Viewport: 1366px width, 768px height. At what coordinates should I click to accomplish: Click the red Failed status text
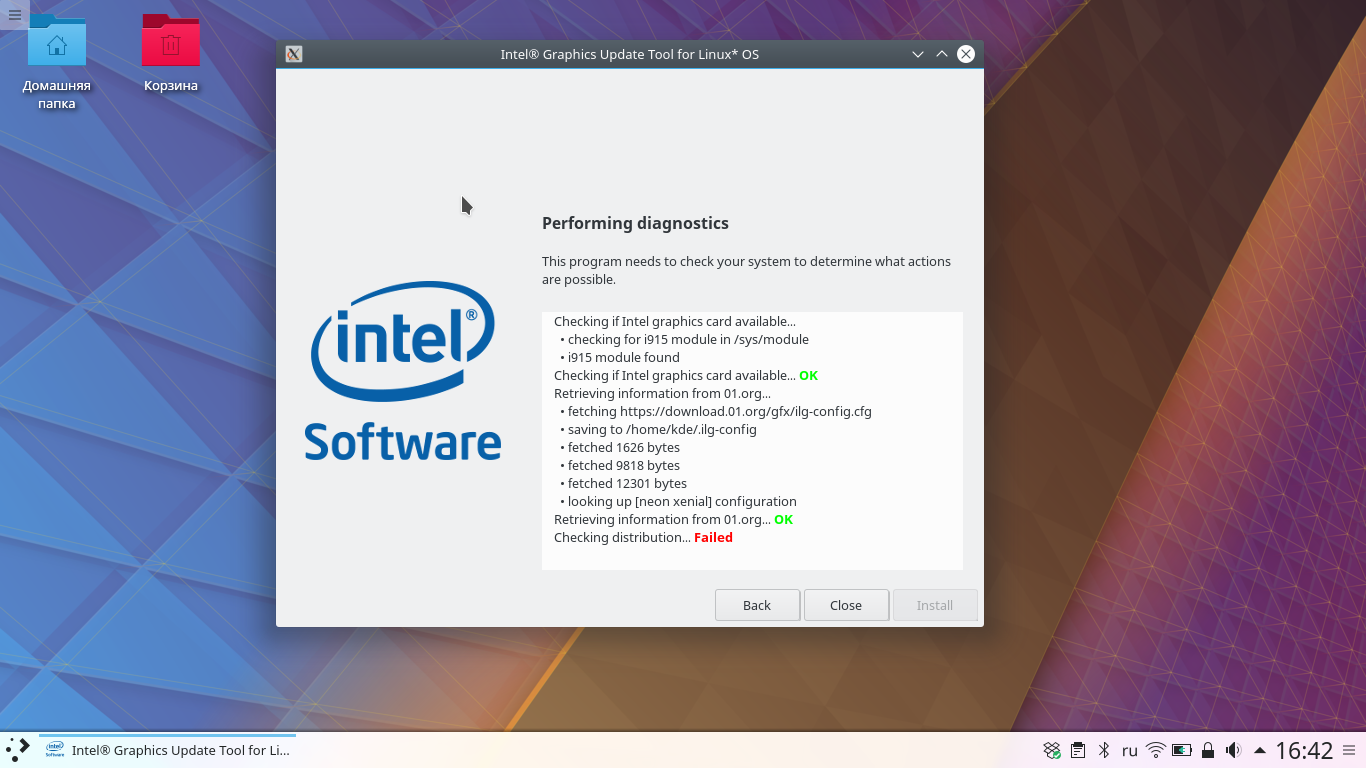click(713, 537)
